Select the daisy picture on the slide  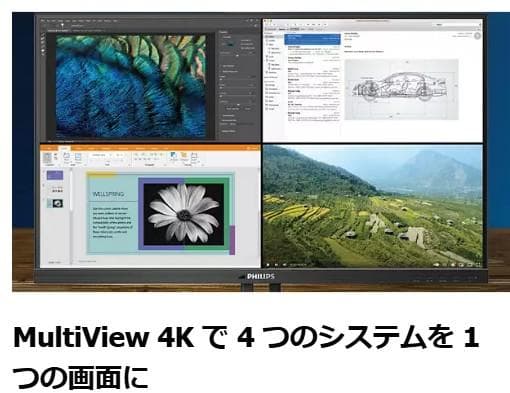(184, 214)
